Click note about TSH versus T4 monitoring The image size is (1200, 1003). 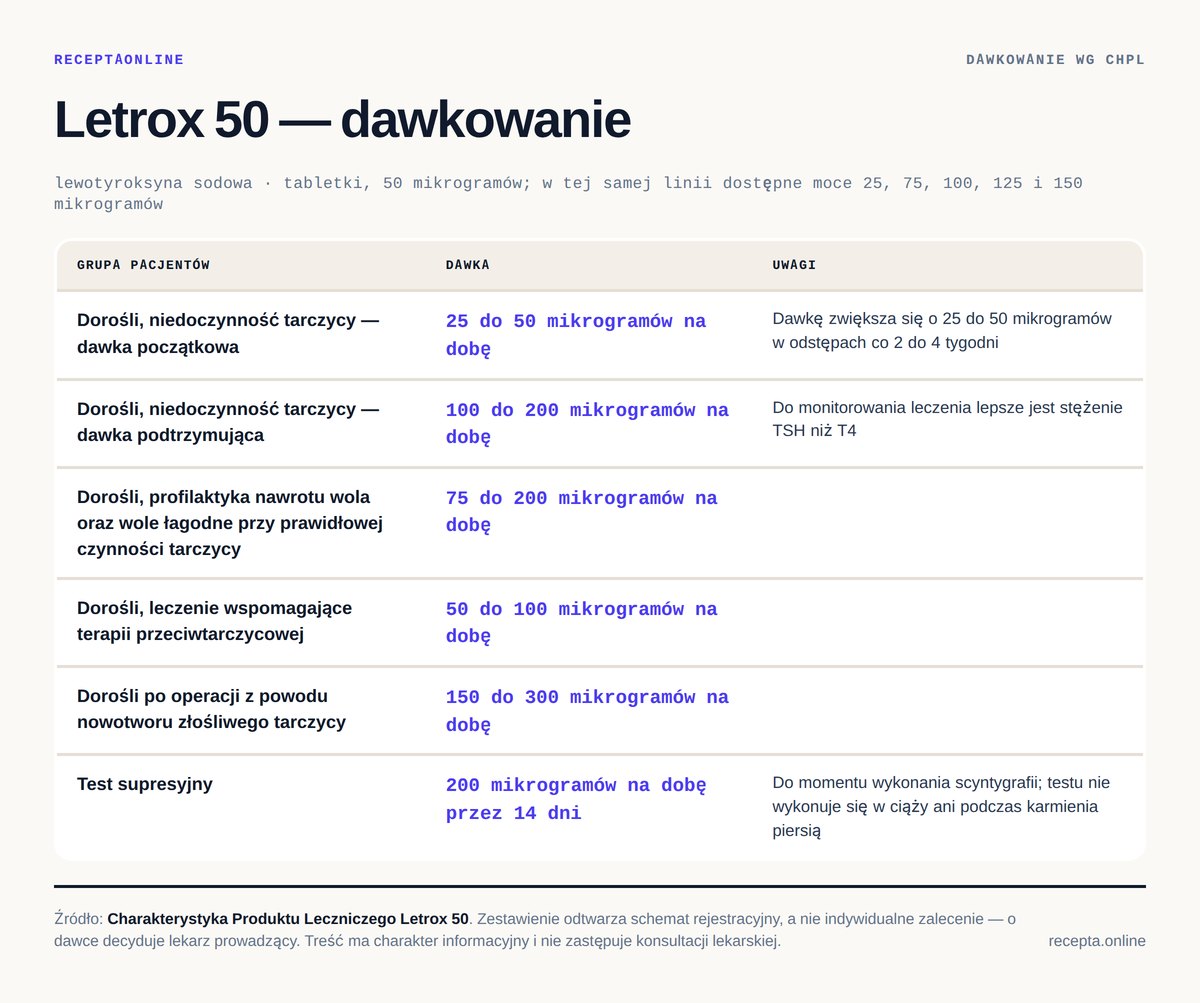point(948,419)
